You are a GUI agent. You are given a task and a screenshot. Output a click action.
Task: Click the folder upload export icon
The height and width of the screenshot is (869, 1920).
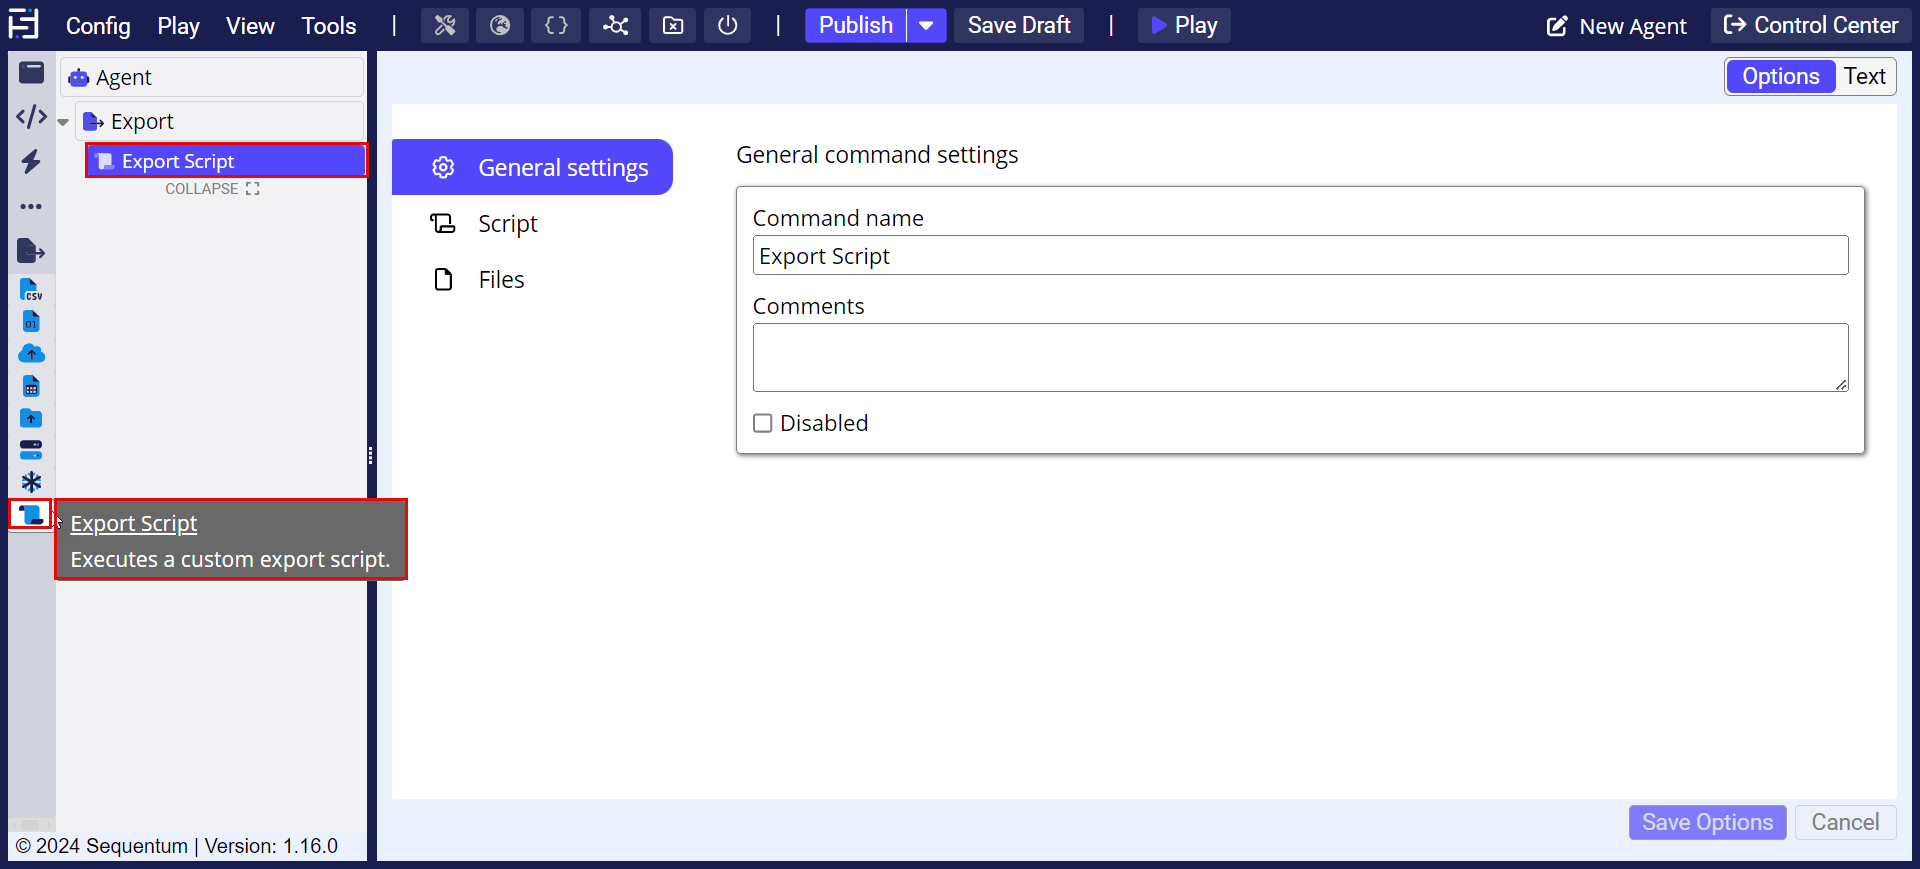[x=31, y=418]
